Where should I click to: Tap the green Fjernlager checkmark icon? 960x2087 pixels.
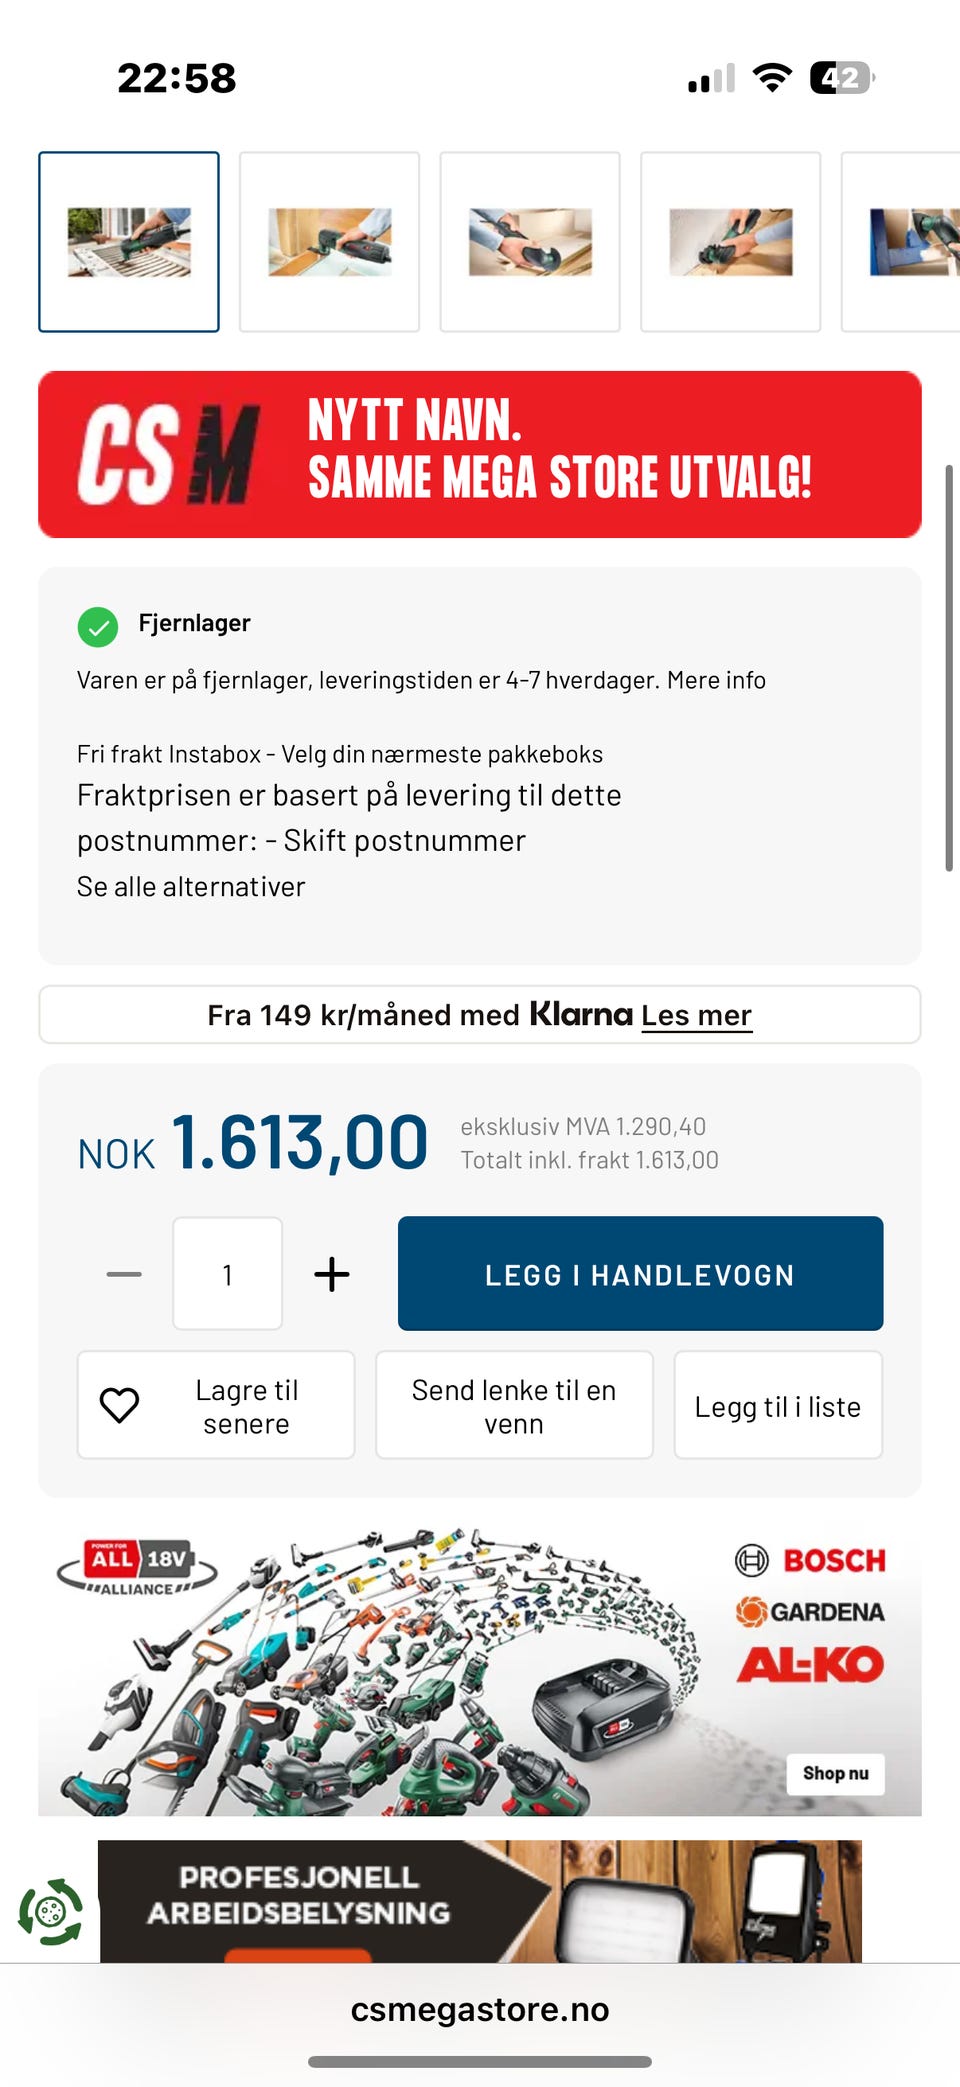click(x=98, y=628)
